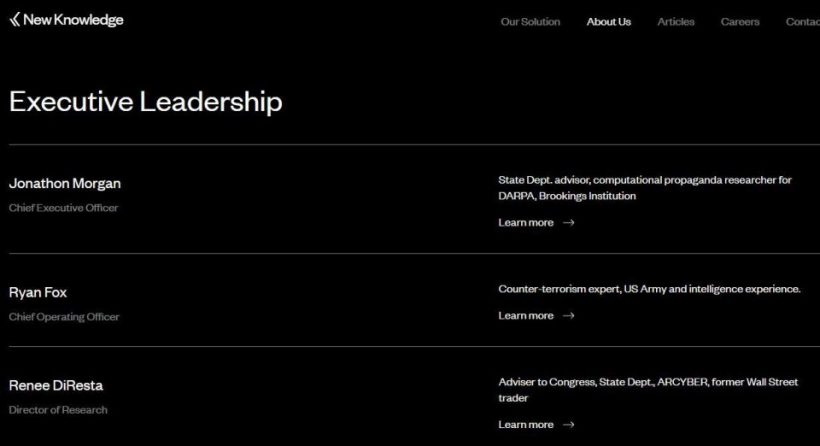Click arrow icon beside Ryan Fox's Learn more
820x446 pixels.
(x=569, y=316)
